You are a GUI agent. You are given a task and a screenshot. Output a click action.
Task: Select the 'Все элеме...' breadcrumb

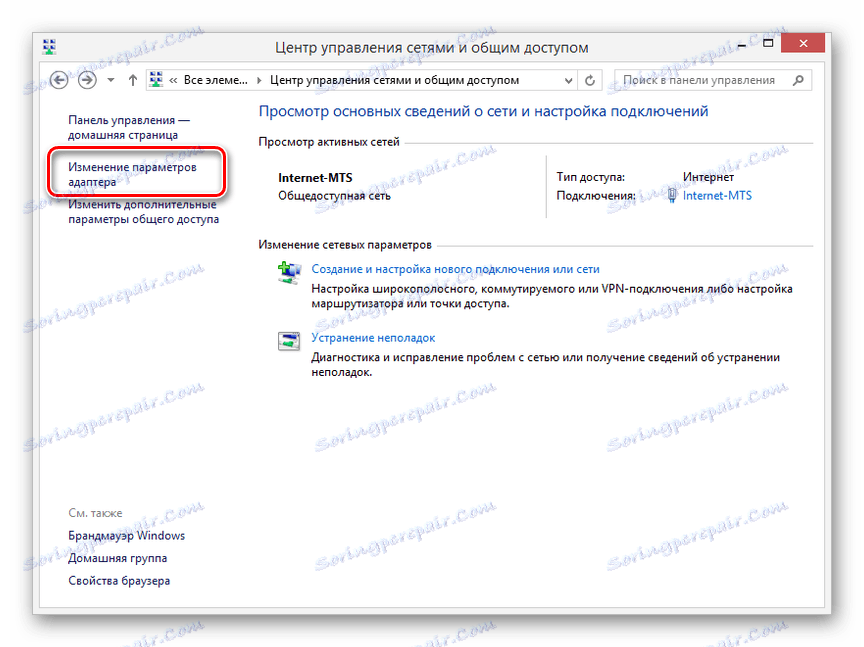215,80
